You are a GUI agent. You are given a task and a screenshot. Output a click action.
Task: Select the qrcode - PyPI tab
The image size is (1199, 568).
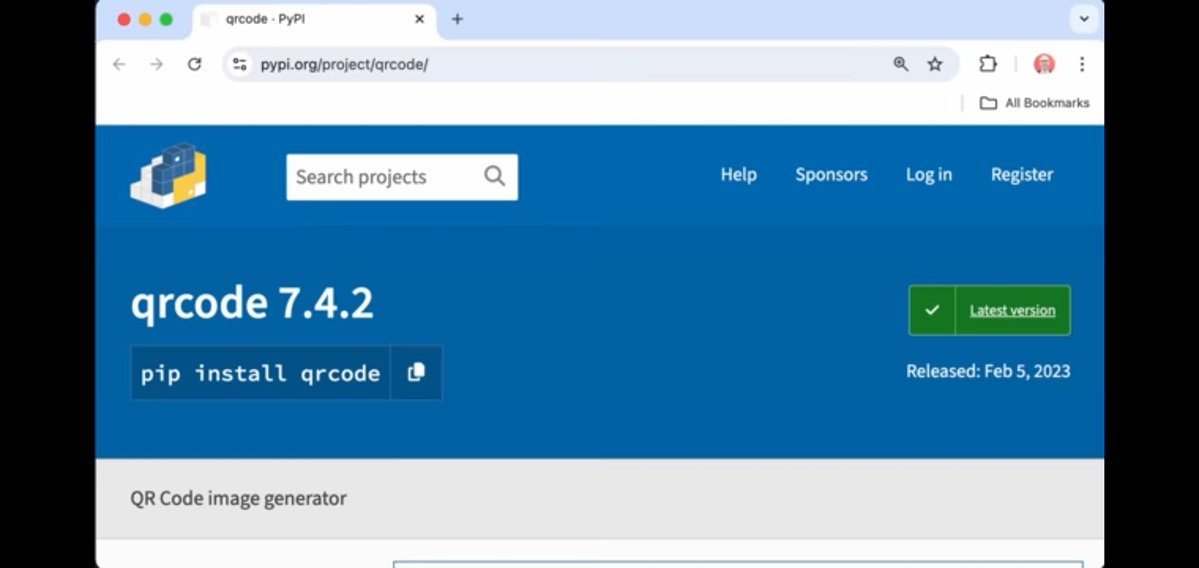(x=314, y=20)
